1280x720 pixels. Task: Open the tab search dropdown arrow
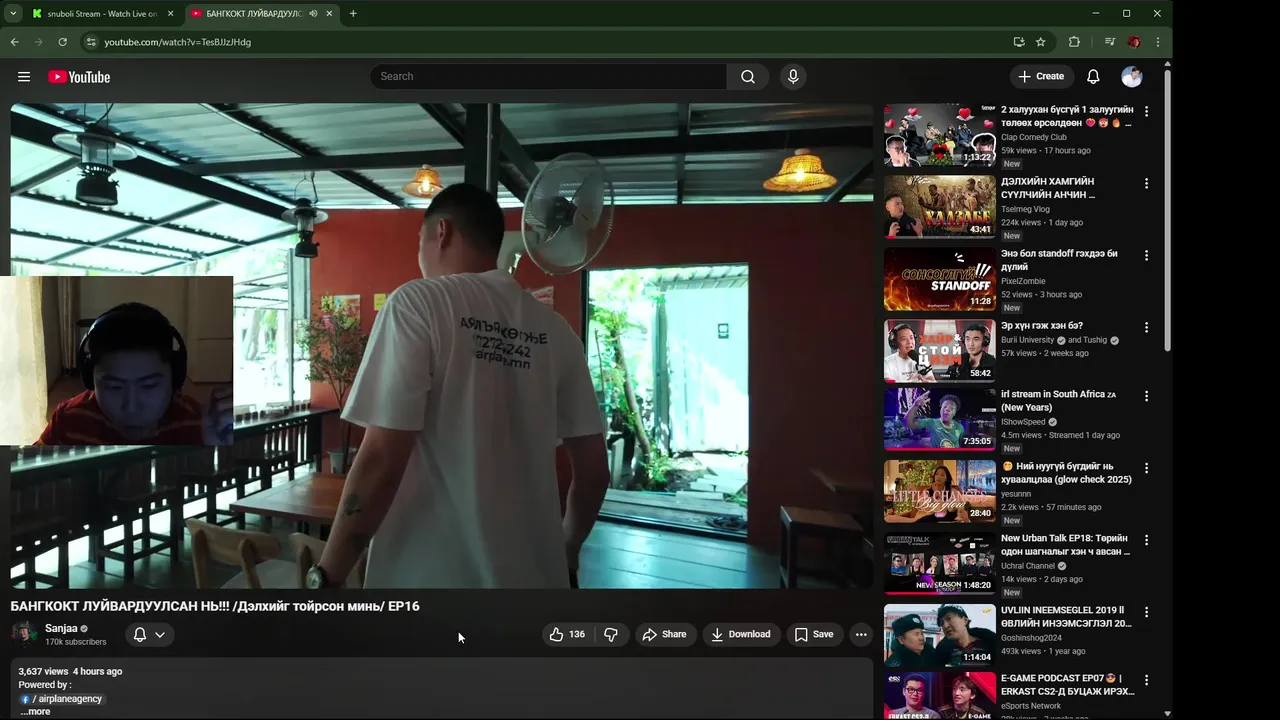pos(13,14)
